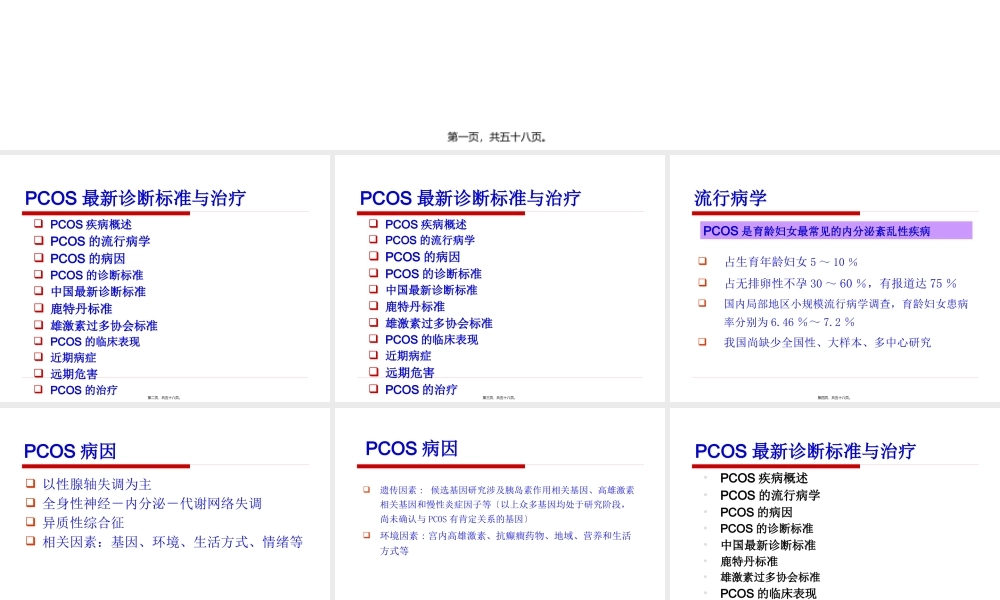Check the bullet box next to 近期病症
1000x600 pixels.
pos(40,356)
